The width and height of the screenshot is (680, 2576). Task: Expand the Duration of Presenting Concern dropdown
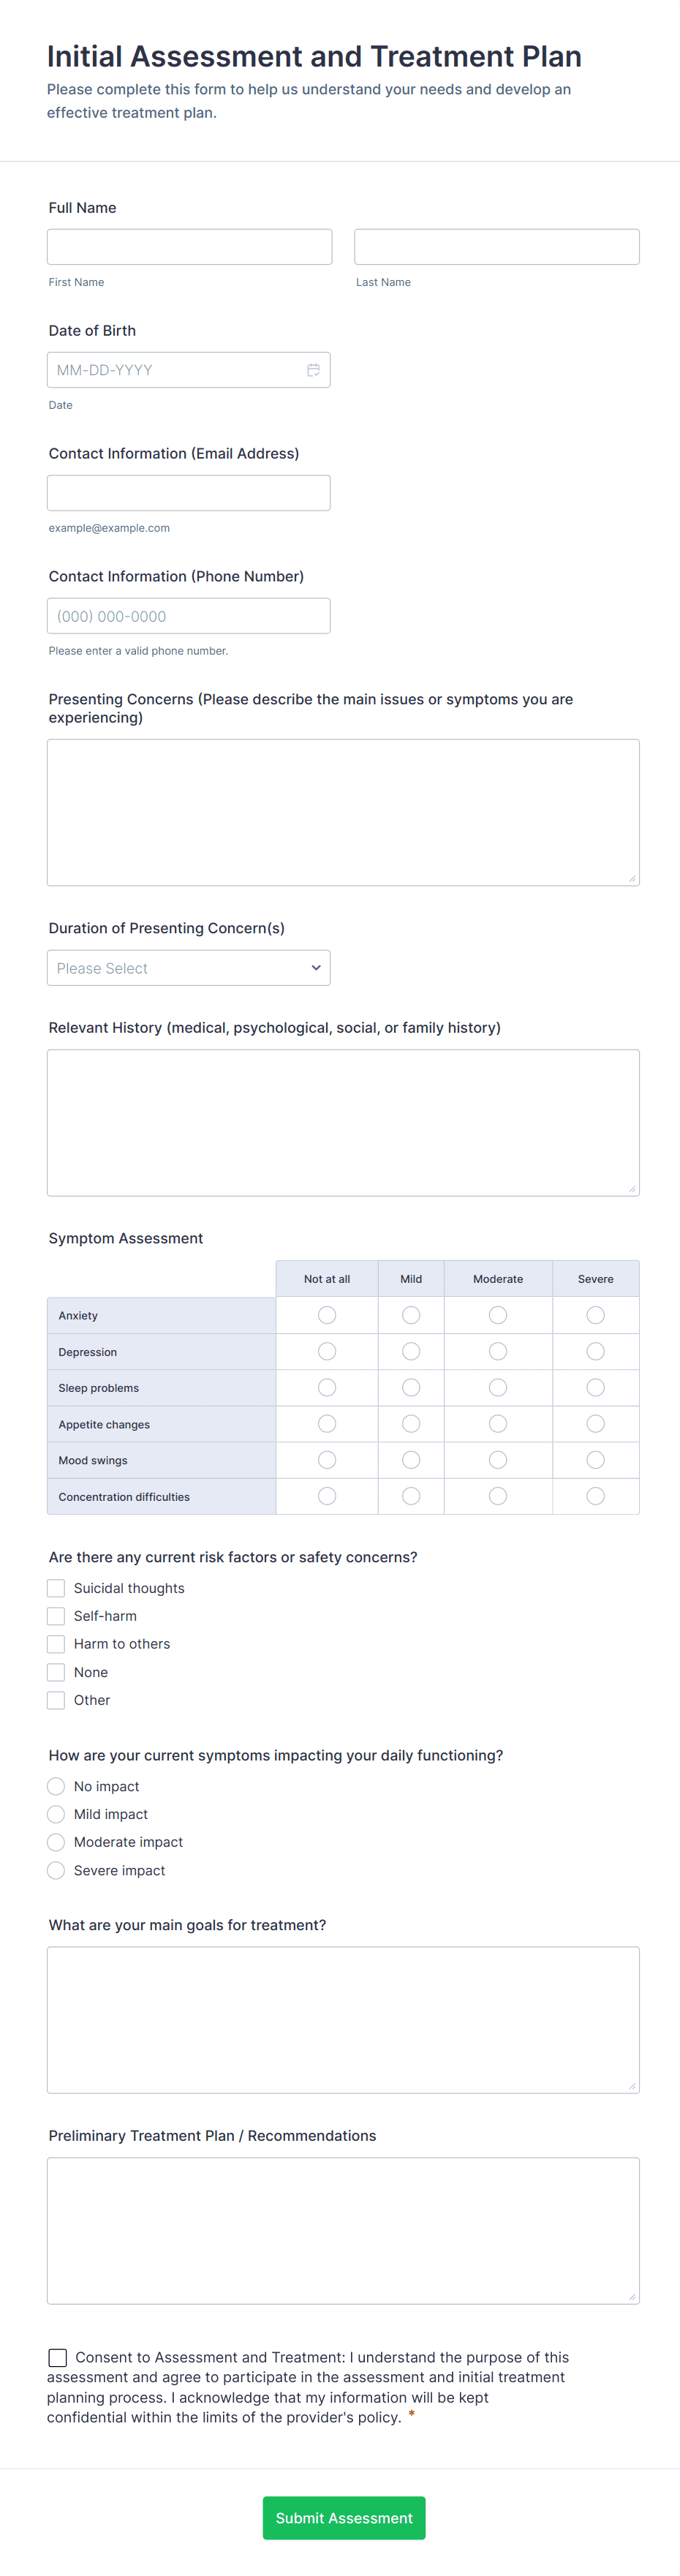tap(188, 968)
